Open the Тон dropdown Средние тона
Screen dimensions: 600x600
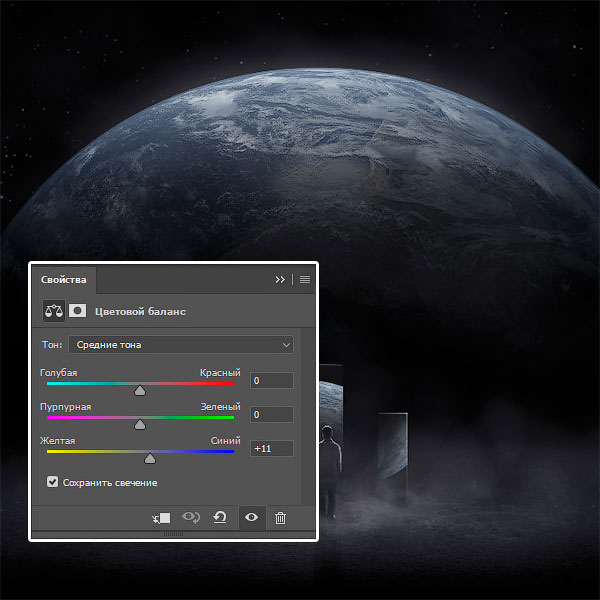[181, 345]
